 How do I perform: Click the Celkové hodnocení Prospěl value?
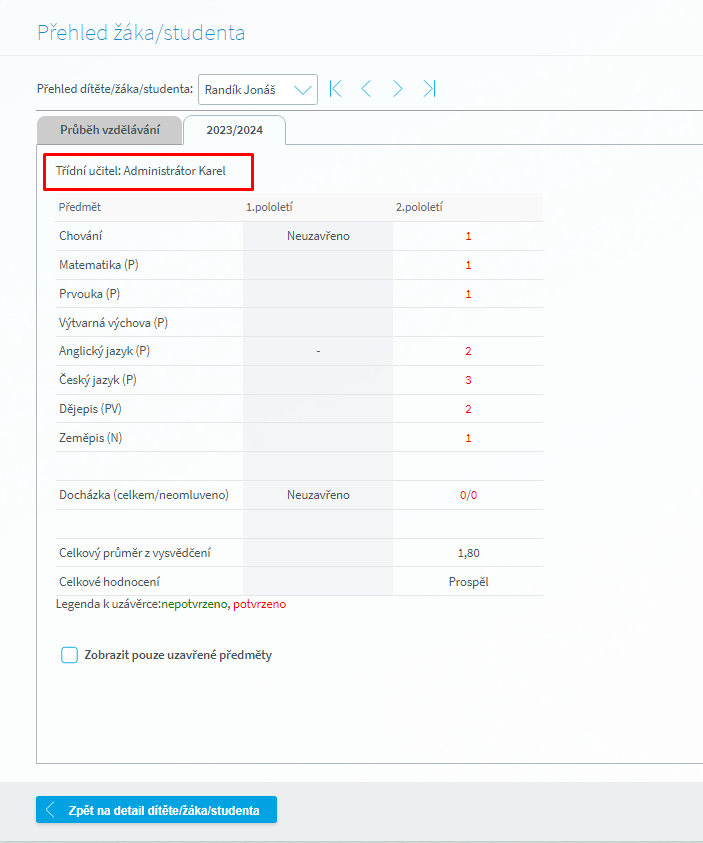tap(468, 581)
